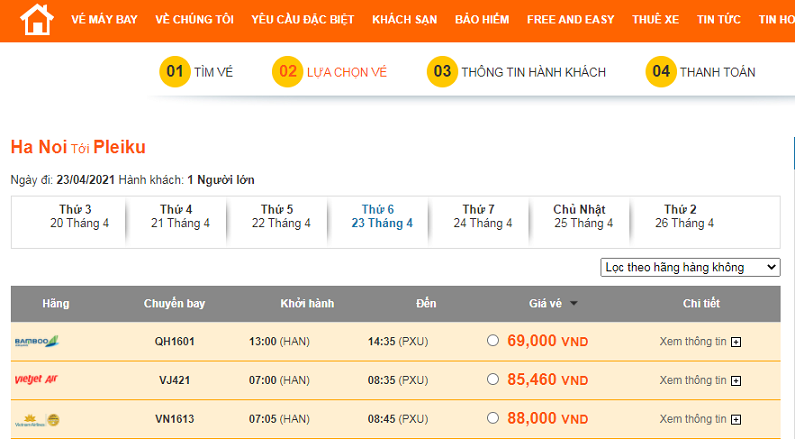Click Xem thông tin for flight VN1613

[693, 419]
